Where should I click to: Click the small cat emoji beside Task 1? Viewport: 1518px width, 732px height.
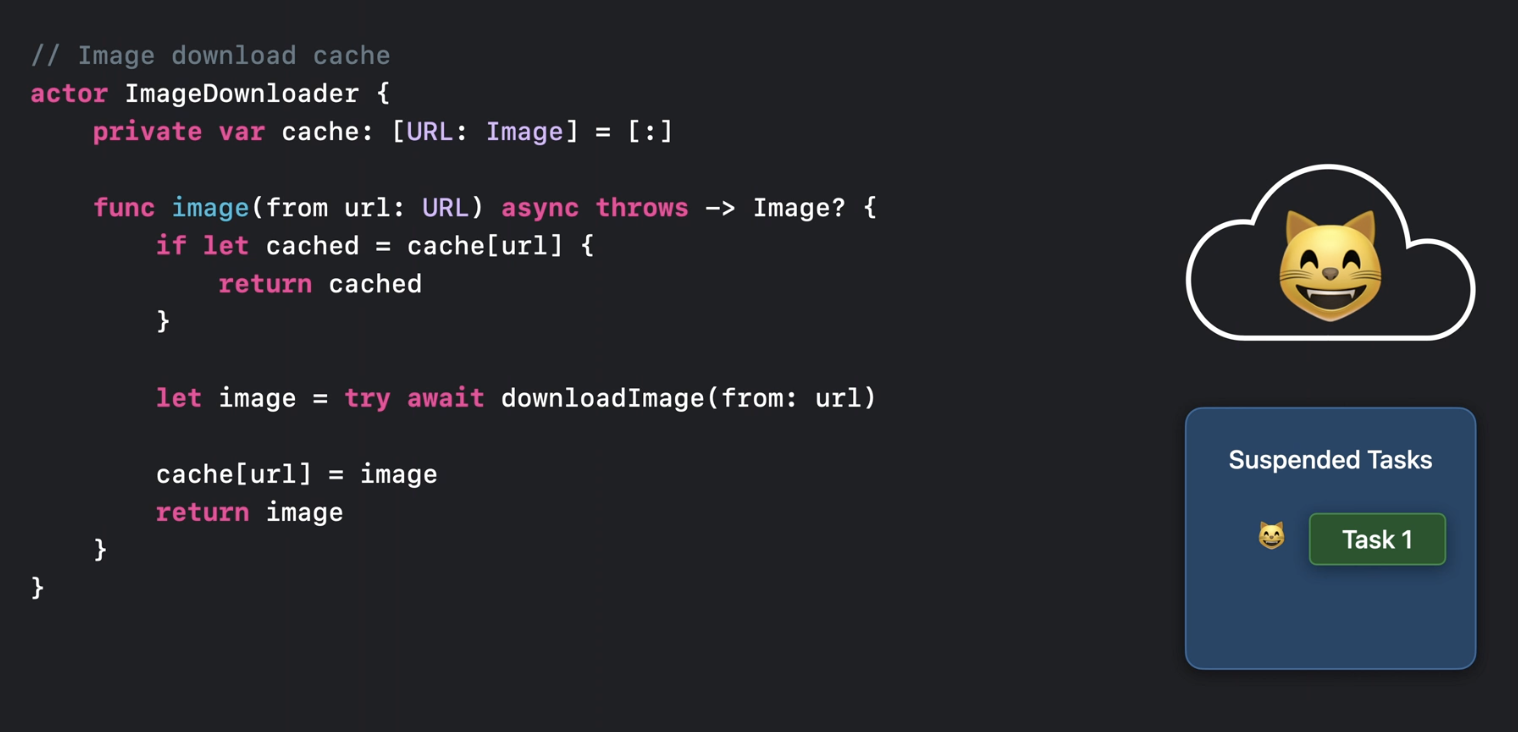[x=1271, y=536]
